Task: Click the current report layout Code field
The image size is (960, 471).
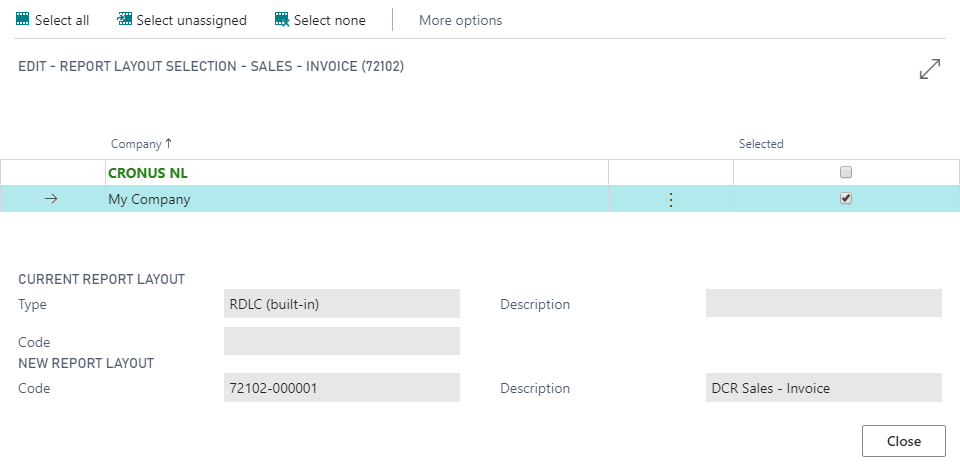Action: (x=341, y=341)
